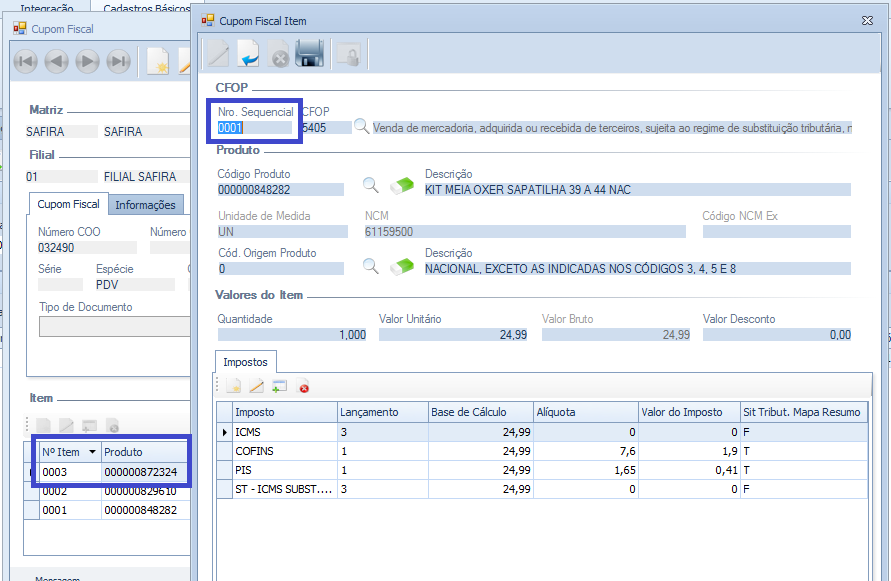Open the Tipo de Documento combo box
The height and width of the screenshot is (581, 891).
click(113, 327)
